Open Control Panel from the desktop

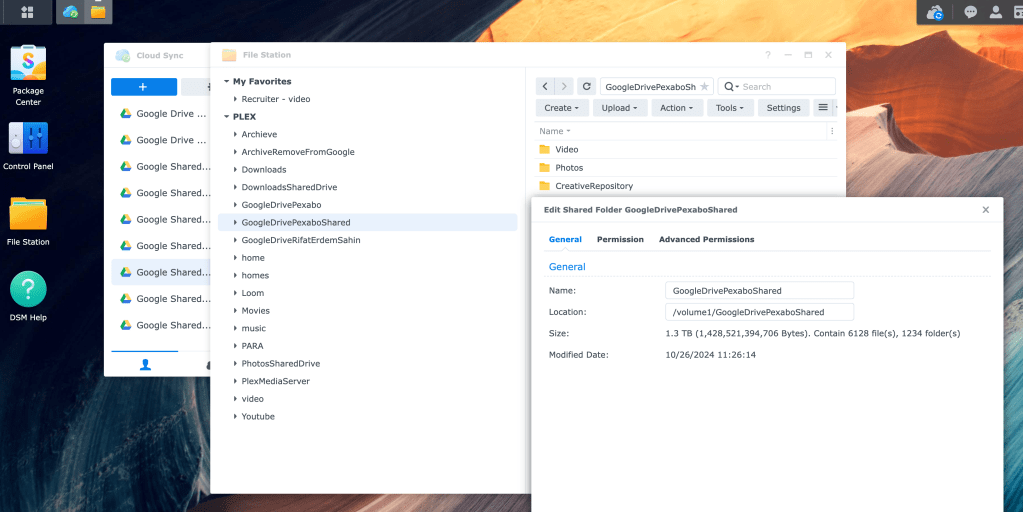[28, 146]
